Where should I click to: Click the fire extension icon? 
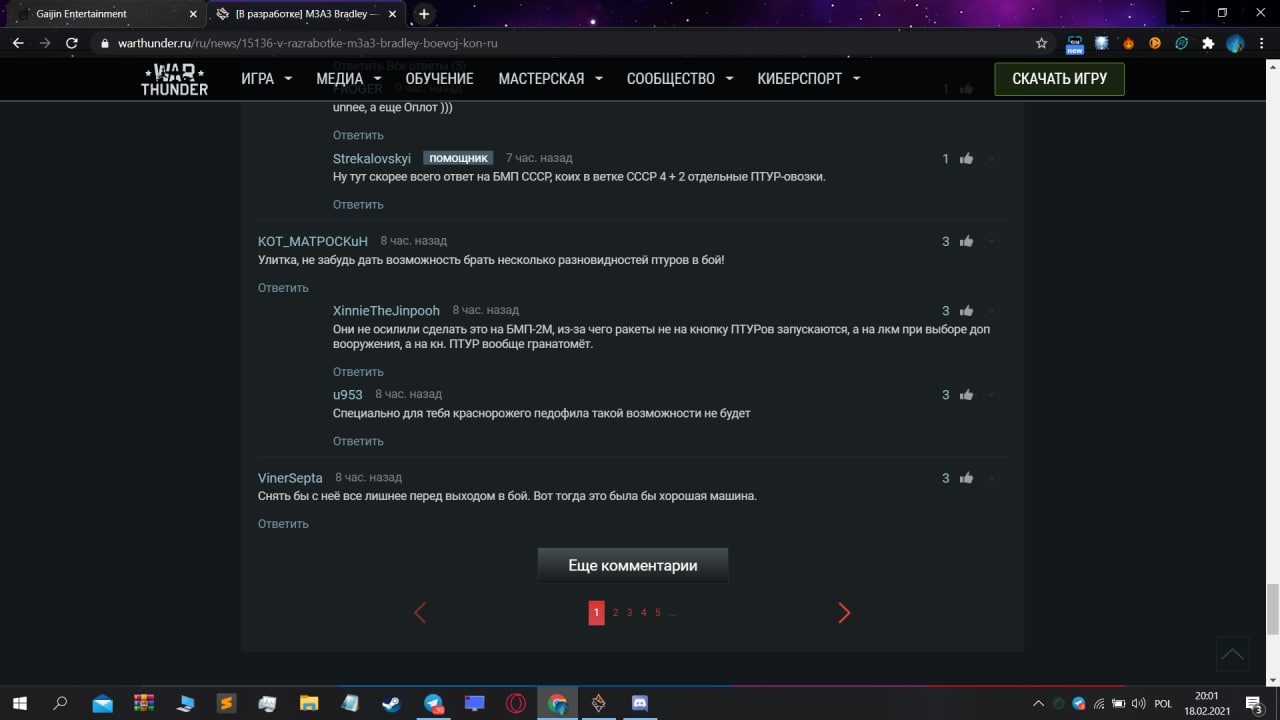tap(1129, 43)
